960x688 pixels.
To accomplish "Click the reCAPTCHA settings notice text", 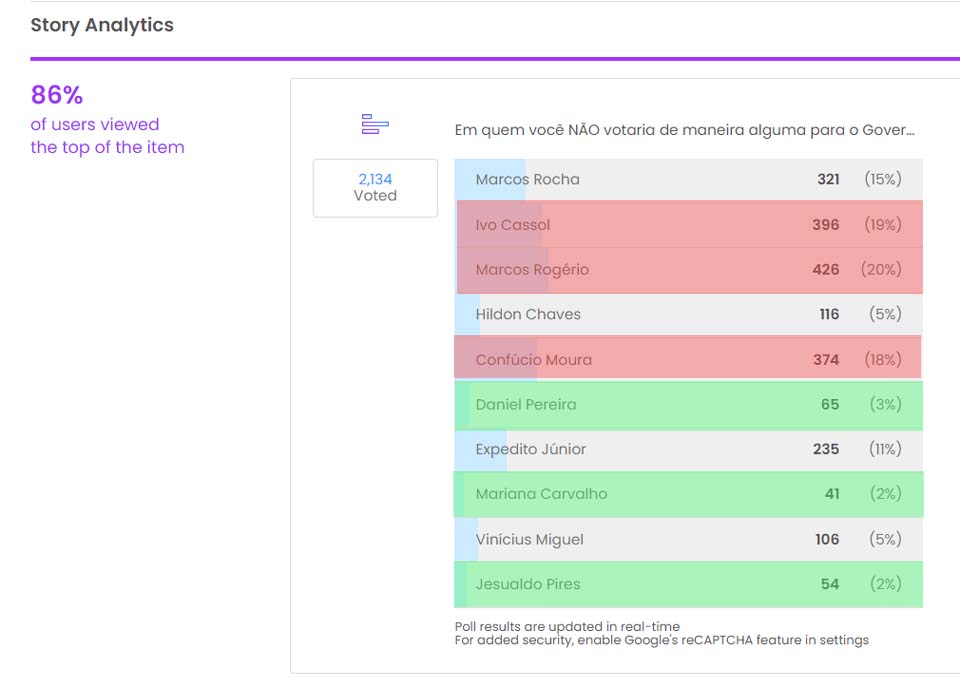I will 661,640.
